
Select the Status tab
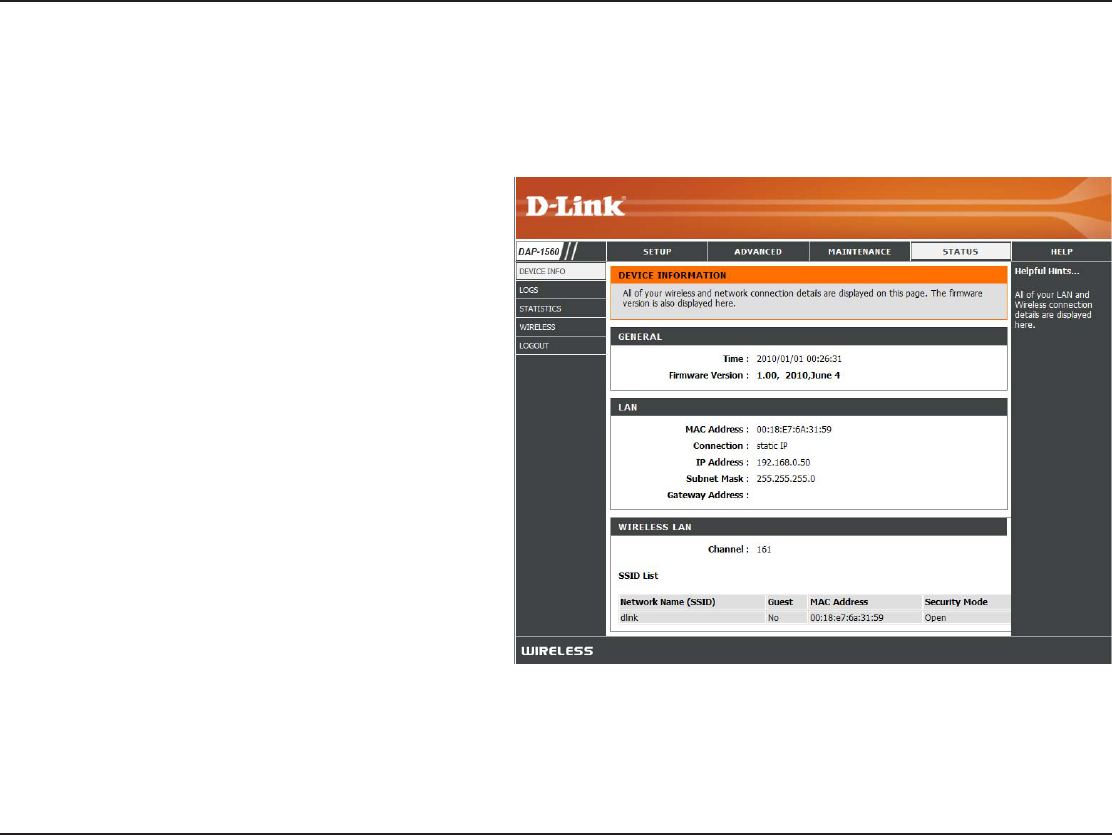click(960, 252)
